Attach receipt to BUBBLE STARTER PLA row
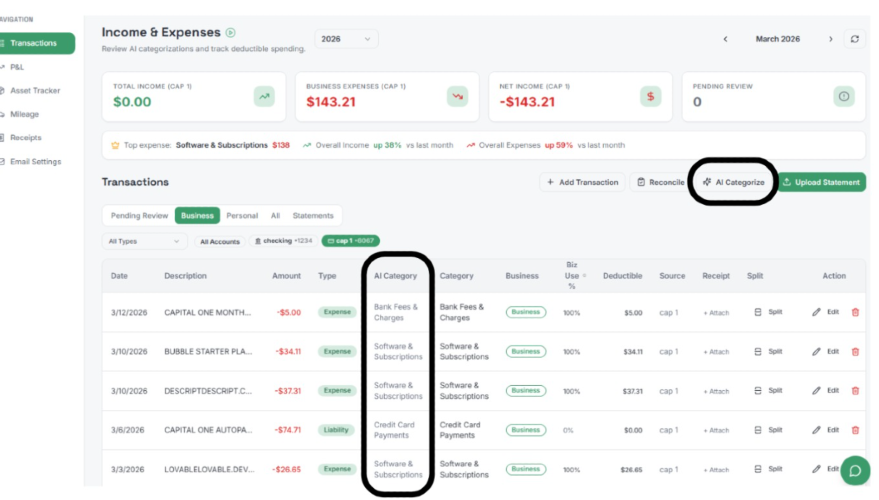Image resolution: width=879 pixels, height=500 pixels. point(716,352)
